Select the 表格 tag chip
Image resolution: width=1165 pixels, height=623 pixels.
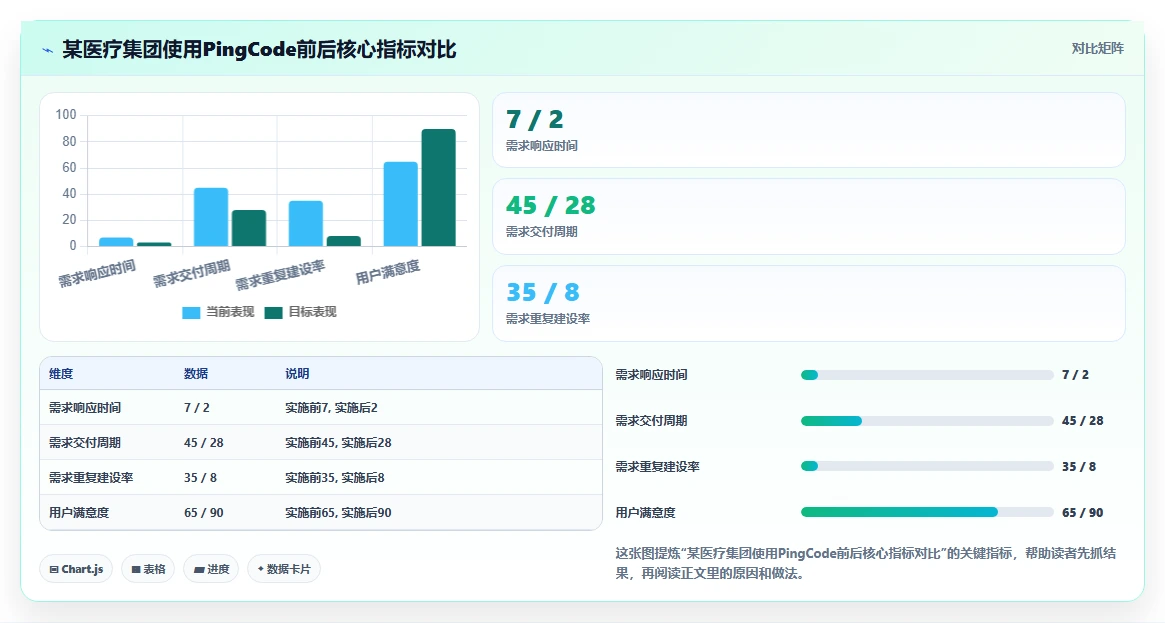click(148, 569)
